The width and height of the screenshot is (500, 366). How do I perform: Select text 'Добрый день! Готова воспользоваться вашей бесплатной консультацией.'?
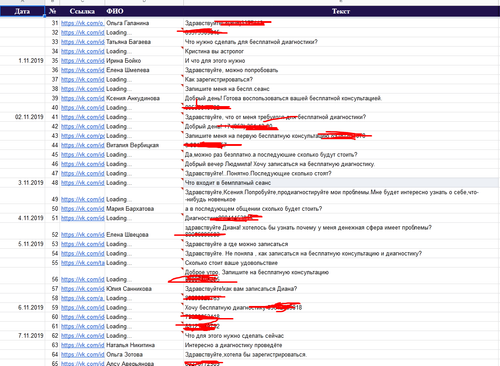click(x=283, y=98)
